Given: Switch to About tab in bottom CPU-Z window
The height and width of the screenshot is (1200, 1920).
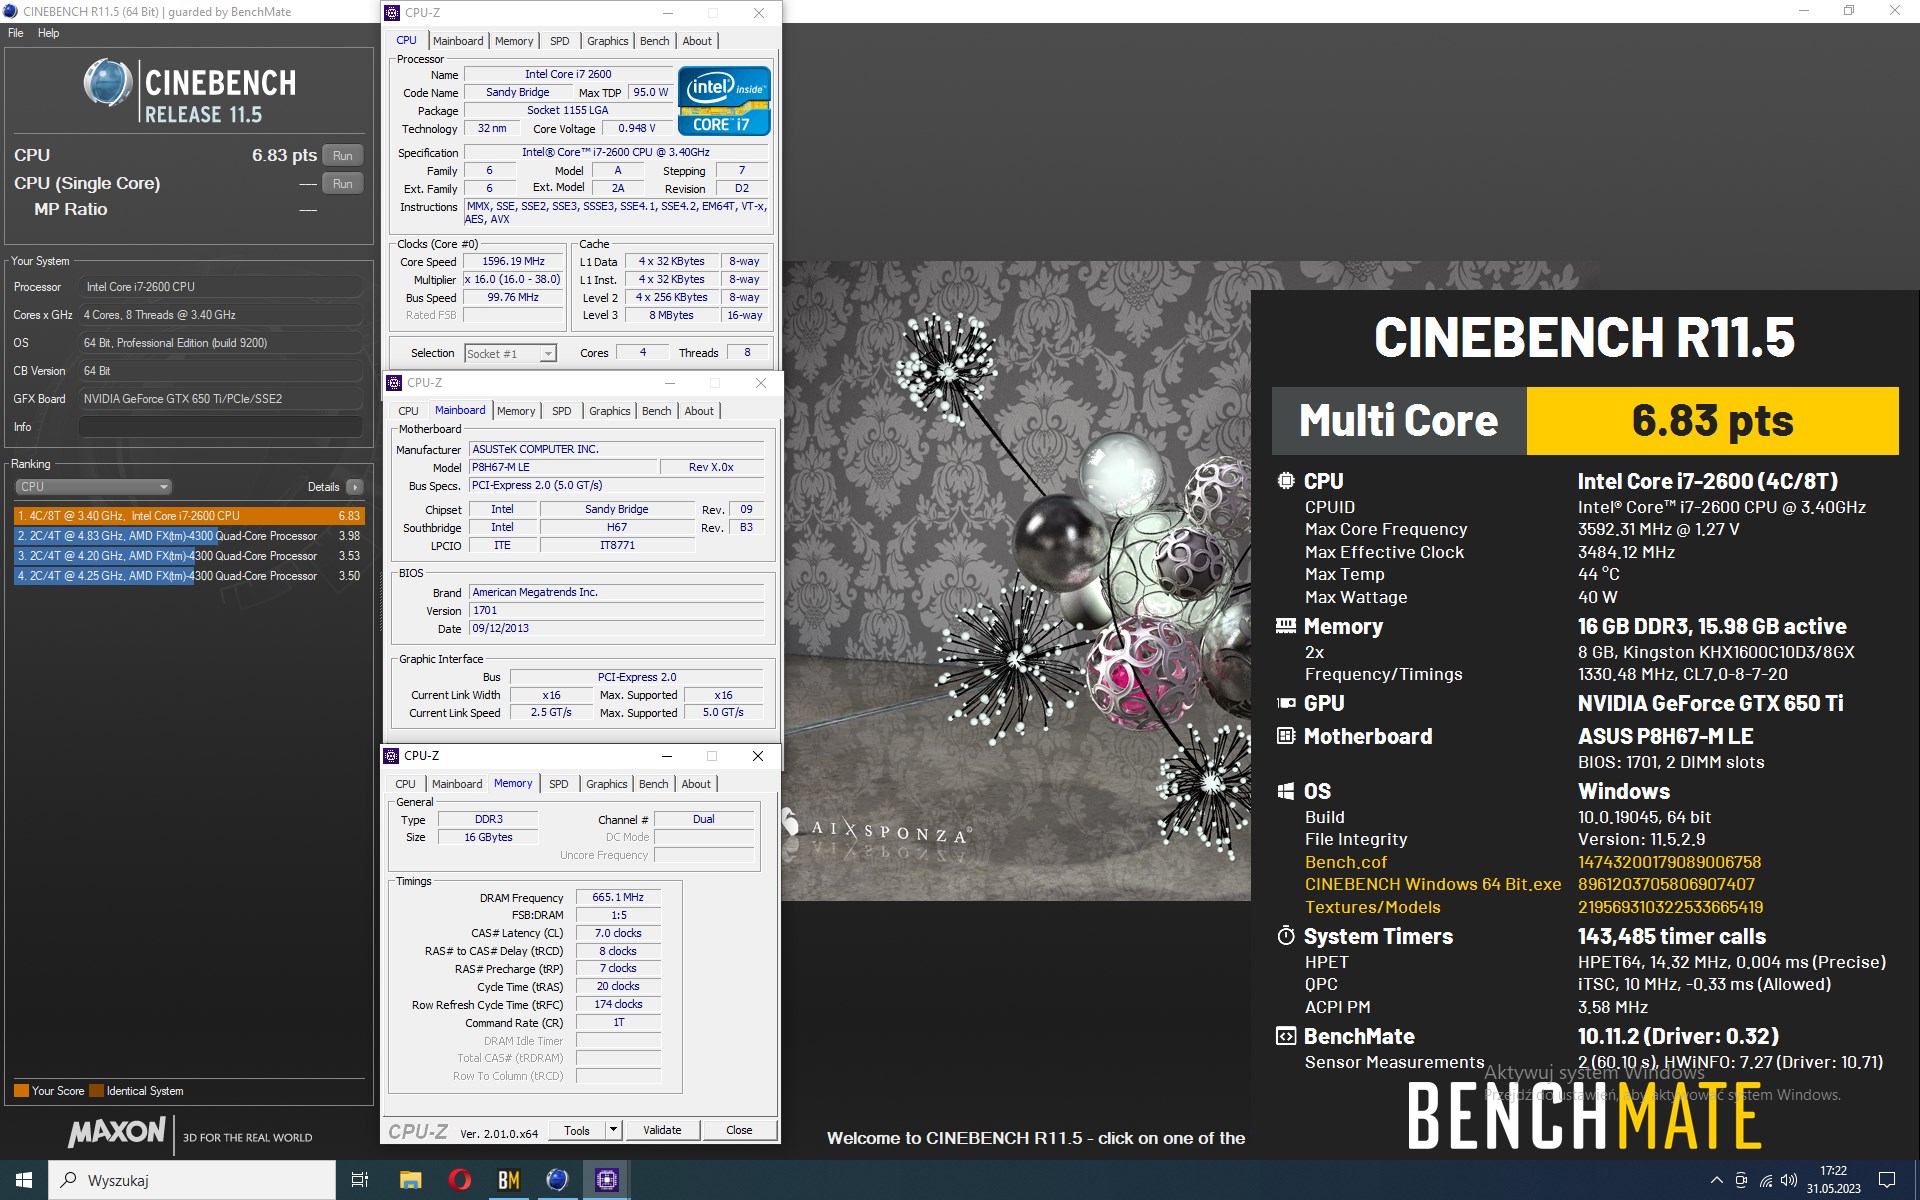Looking at the screenshot, I should [696, 784].
